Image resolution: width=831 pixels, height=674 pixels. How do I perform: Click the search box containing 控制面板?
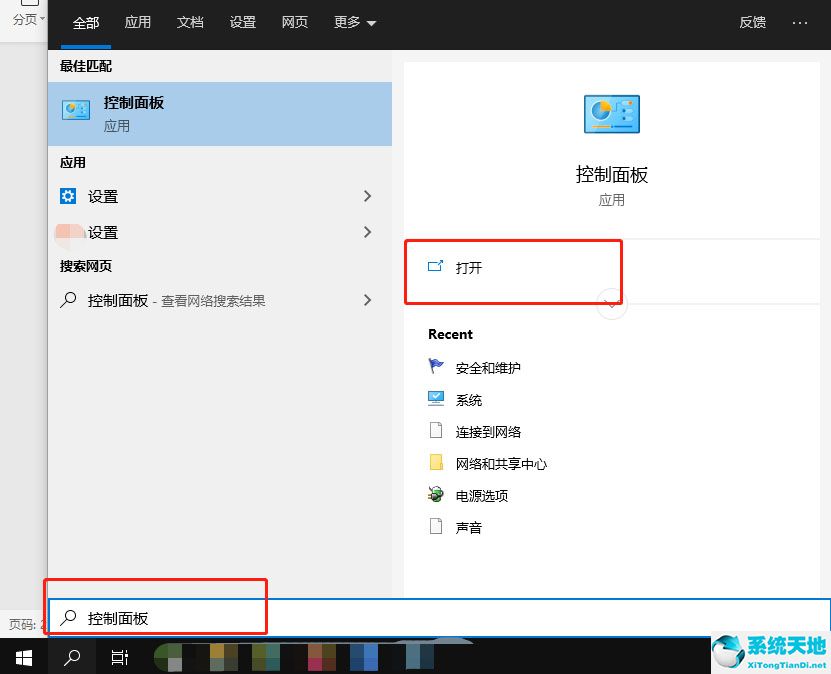[x=439, y=618]
